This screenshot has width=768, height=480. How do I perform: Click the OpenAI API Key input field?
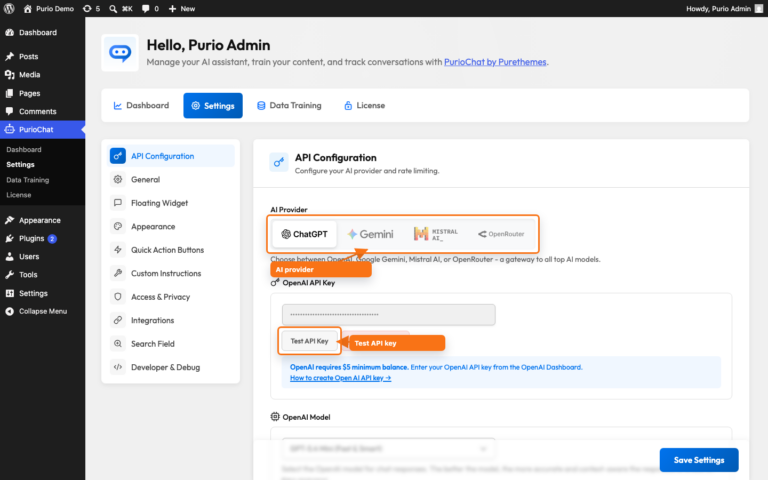coord(388,314)
